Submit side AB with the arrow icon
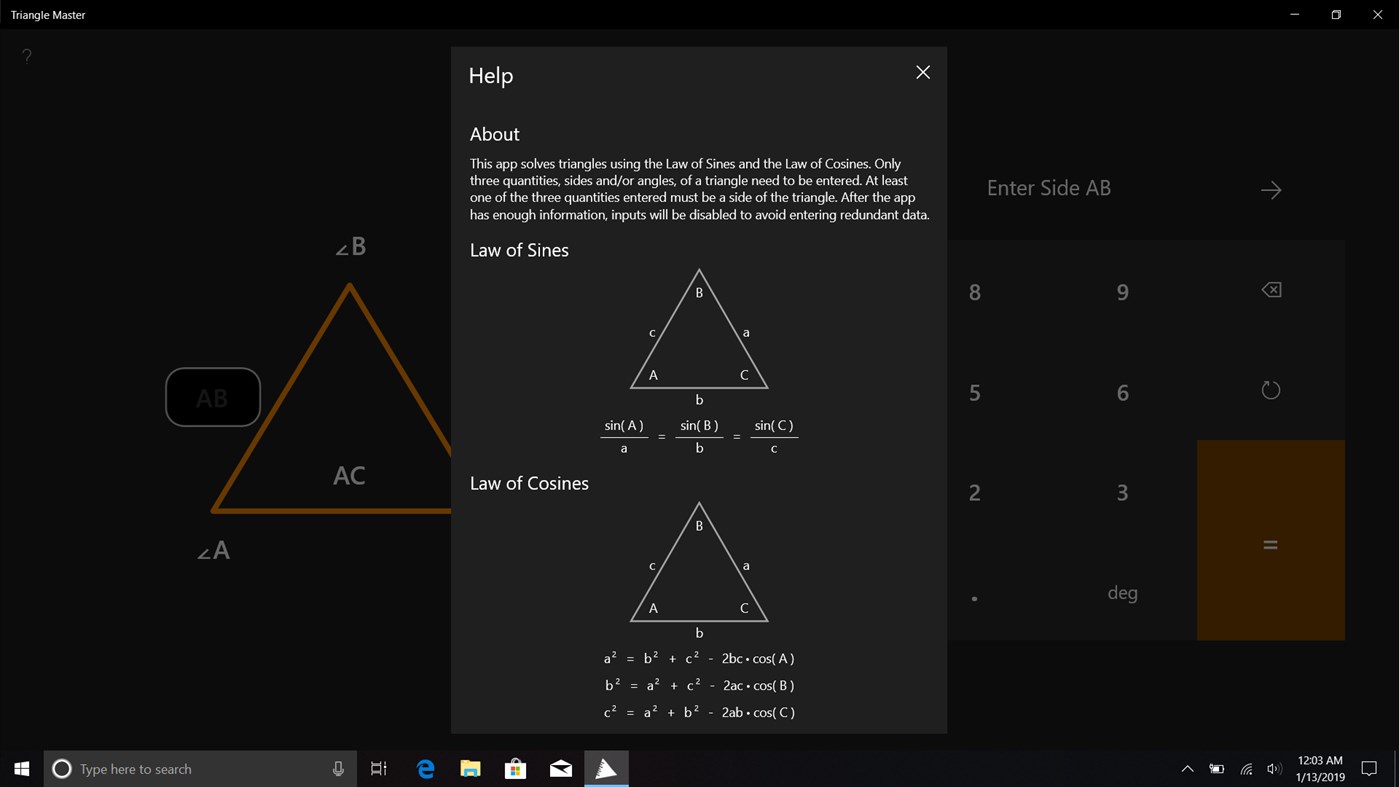This screenshot has height=787, width=1399. (1270, 189)
